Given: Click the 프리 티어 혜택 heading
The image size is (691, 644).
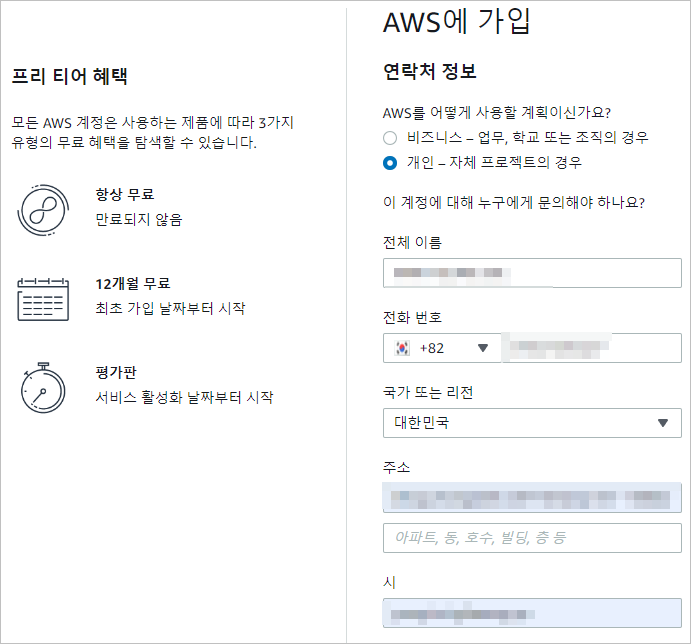Looking at the screenshot, I should click(x=70, y=76).
